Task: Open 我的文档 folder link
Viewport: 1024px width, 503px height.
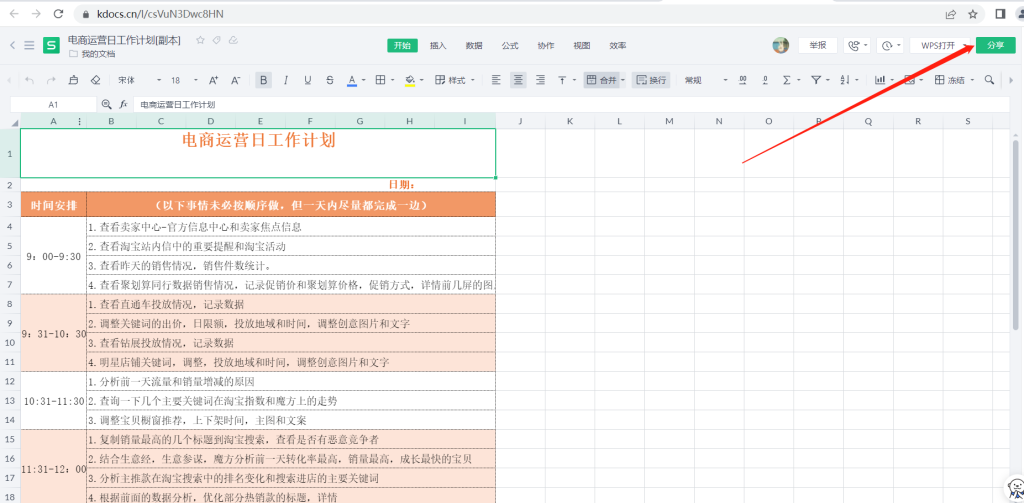Action: (93, 54)
